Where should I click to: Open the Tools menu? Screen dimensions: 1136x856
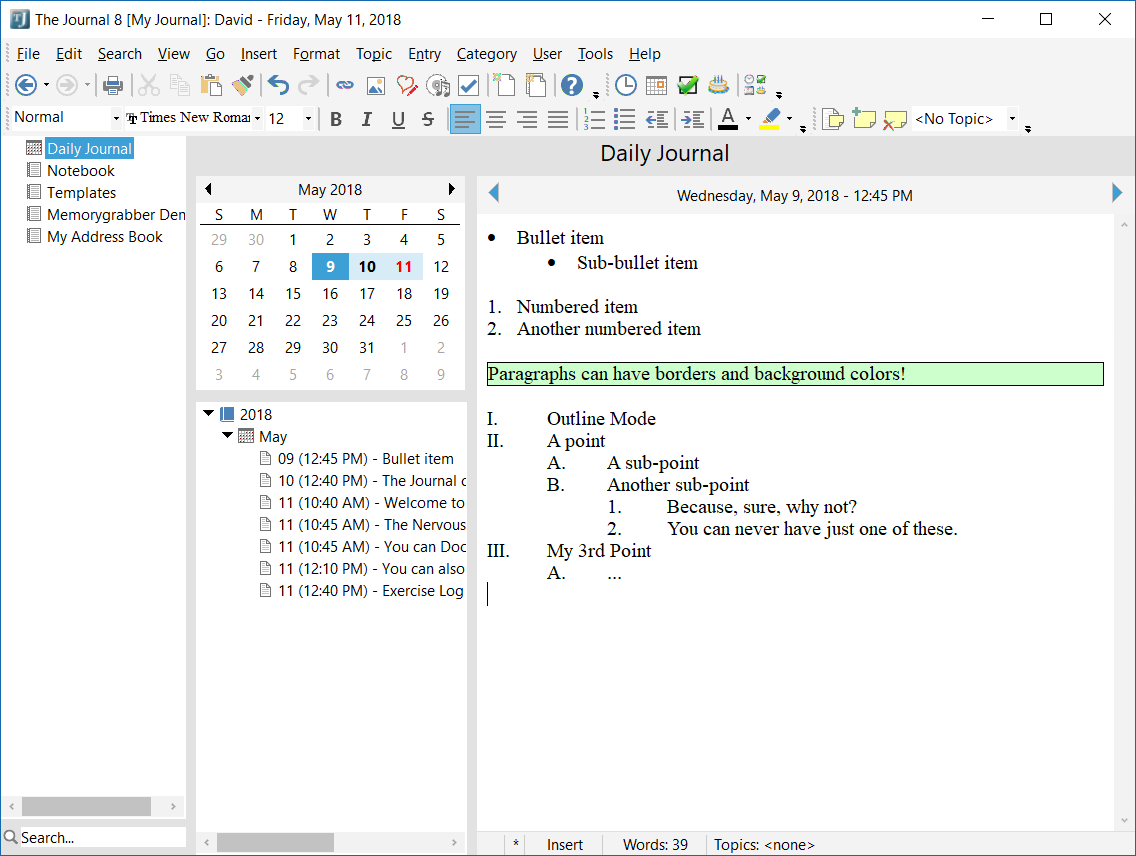(595, 54)
